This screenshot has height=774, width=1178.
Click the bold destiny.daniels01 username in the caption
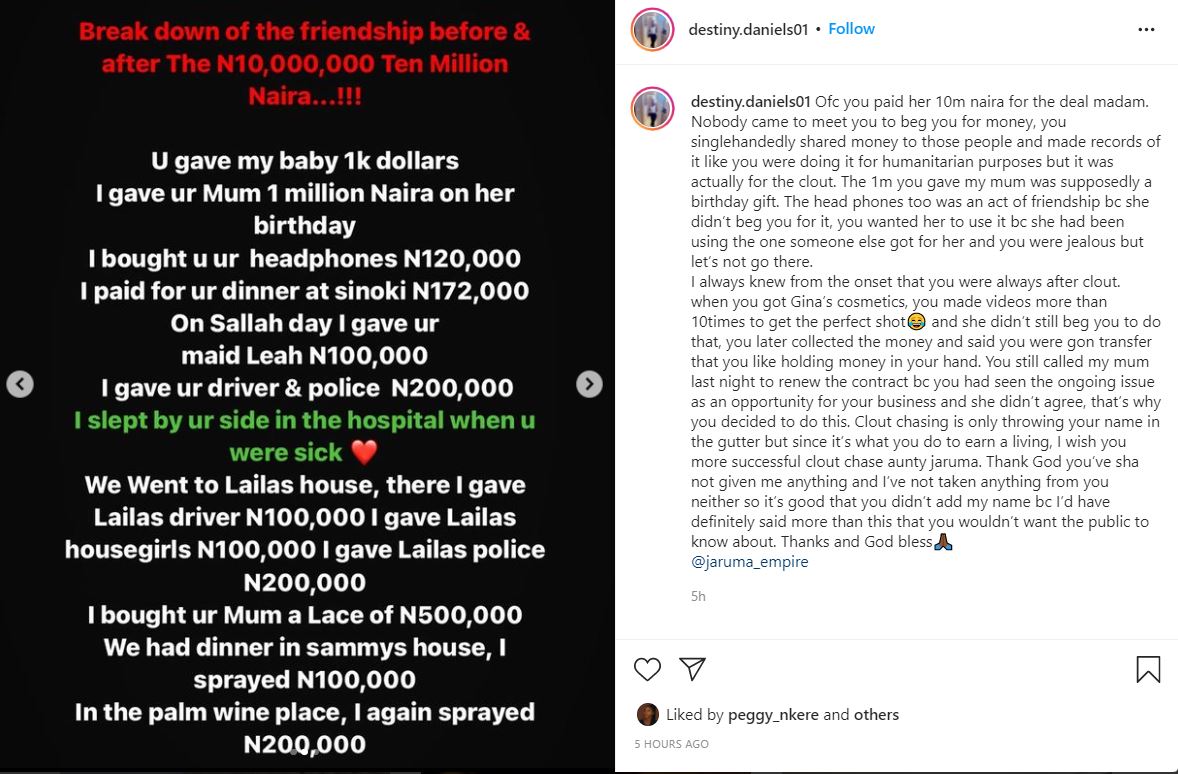(x=750, y=101)
